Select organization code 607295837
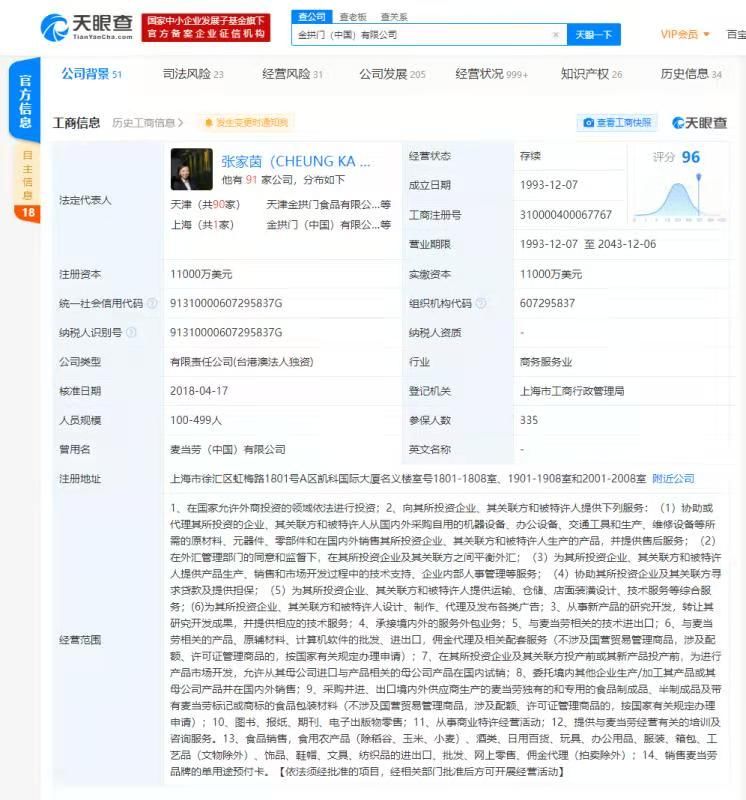Screen dimensions: 746x800 547,304
